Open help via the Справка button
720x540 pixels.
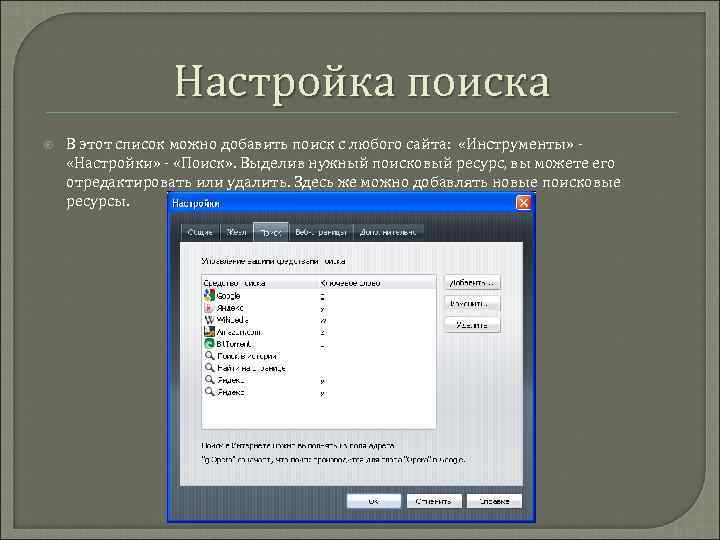pyautogui.click(x=494, y=501)
